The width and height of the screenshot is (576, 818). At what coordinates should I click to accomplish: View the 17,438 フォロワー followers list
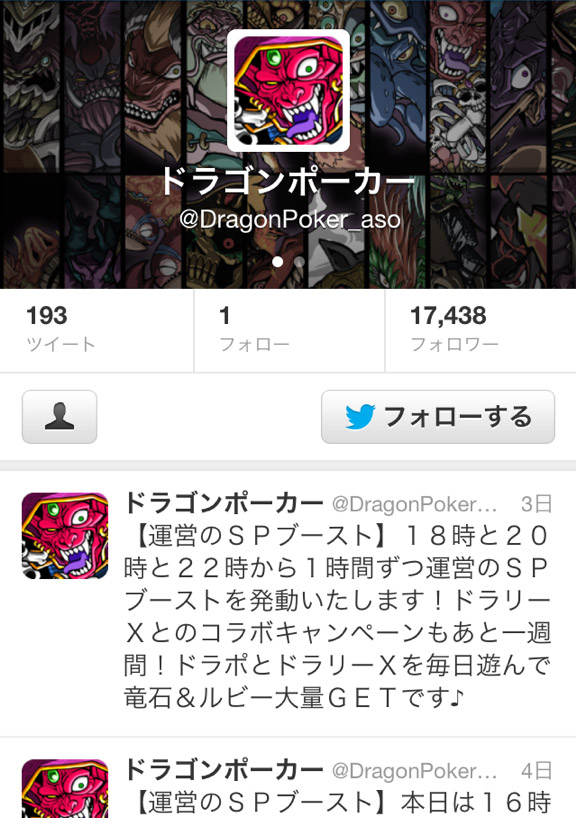481,331
